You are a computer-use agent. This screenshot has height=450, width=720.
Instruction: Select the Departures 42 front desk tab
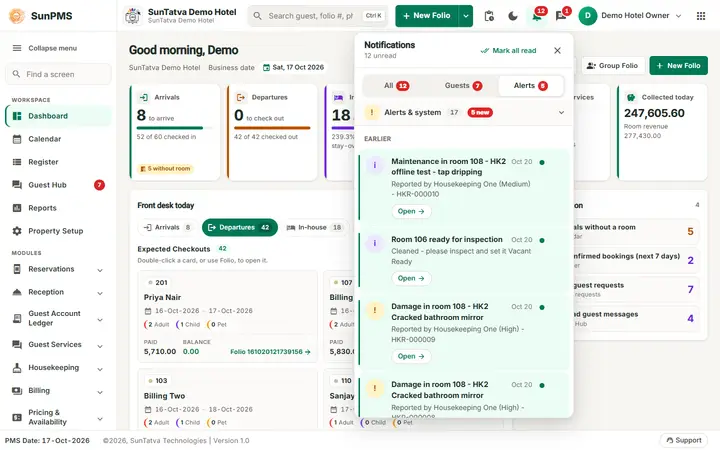pos(240,227)
